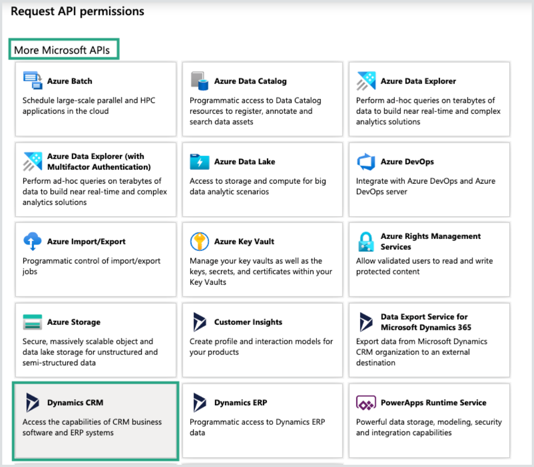This screenshot has height=467, width=534.
Task: Click 'Integrate with Azure DevOps' description
Action: 426,186
